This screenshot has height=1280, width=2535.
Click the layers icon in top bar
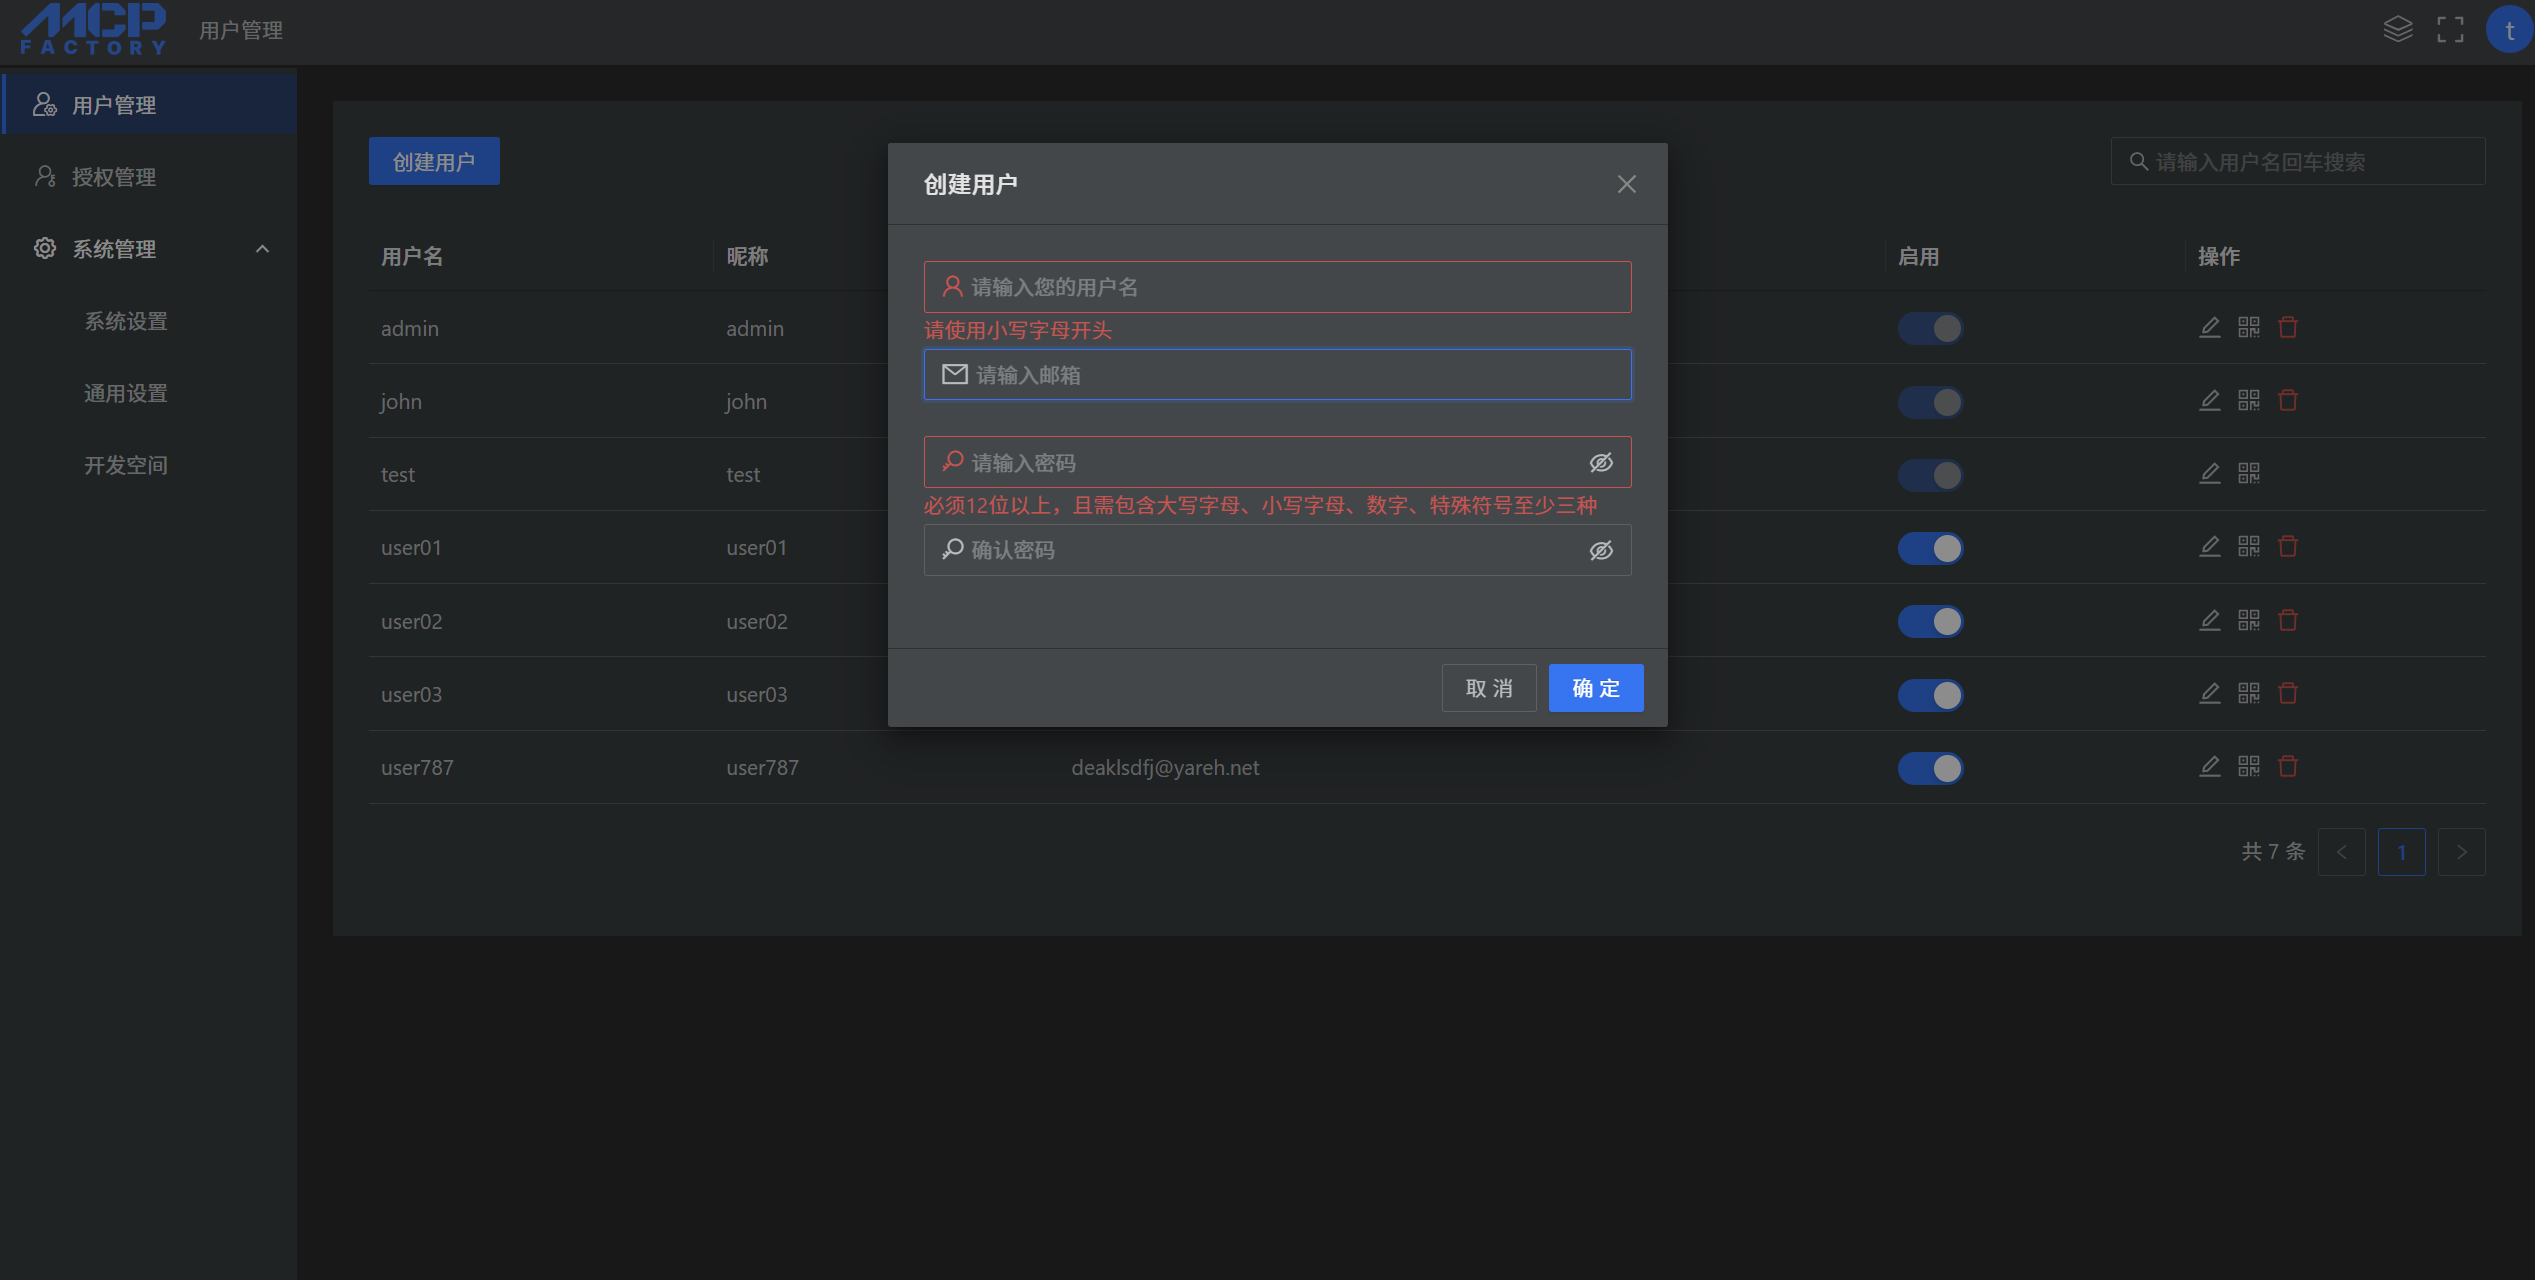point(2397,29)
